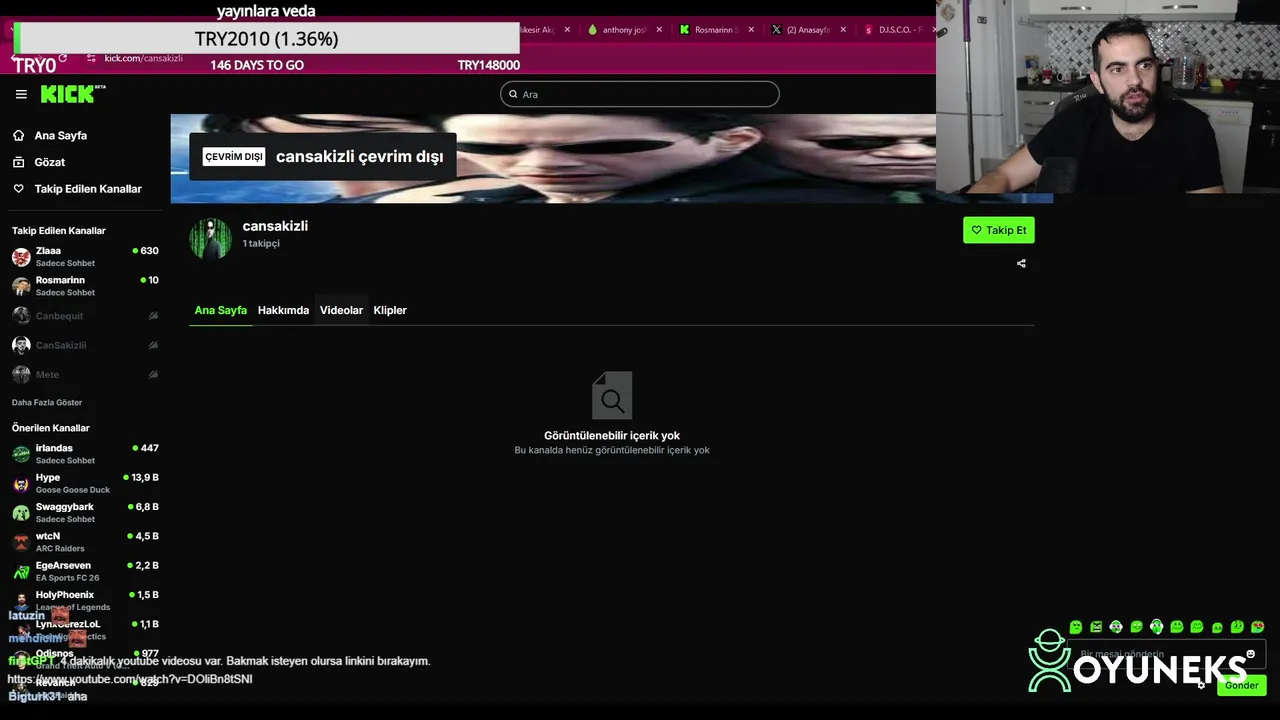The height and width of the screenshot is (720, 1280).
Task: Open the Videolar tab
Action: [341, 310]
